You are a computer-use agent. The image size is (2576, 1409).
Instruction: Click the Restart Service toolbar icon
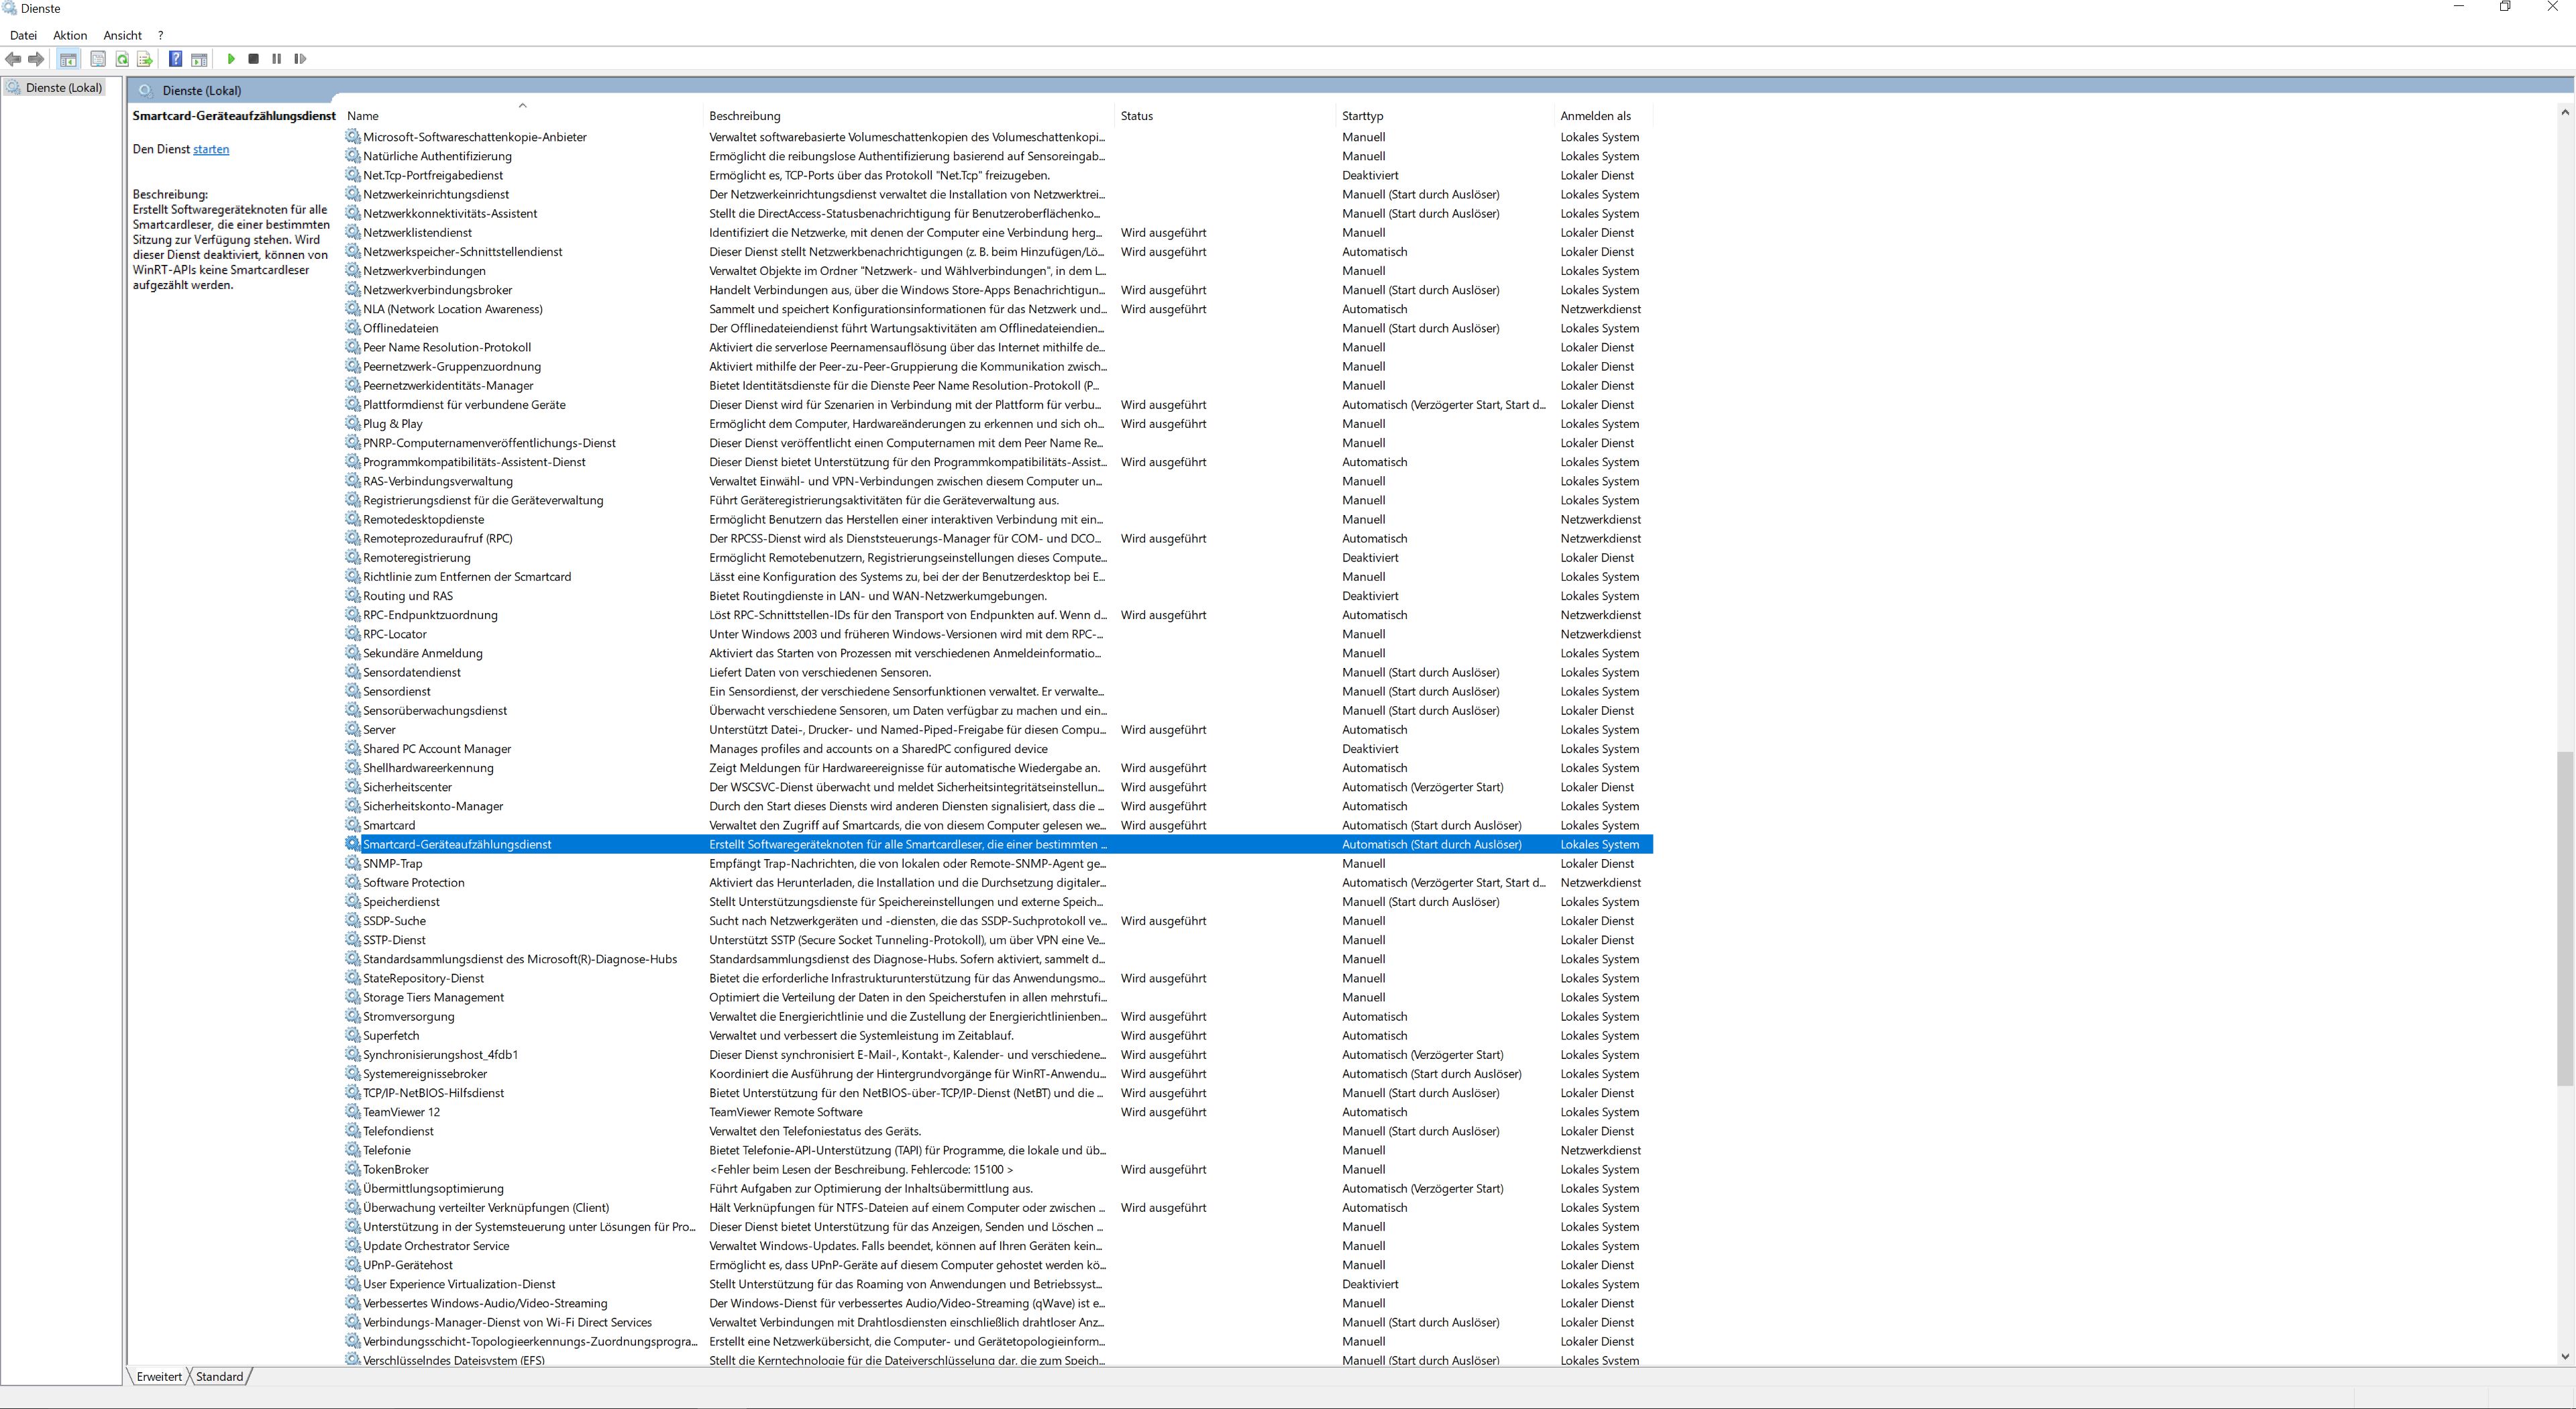300,59
